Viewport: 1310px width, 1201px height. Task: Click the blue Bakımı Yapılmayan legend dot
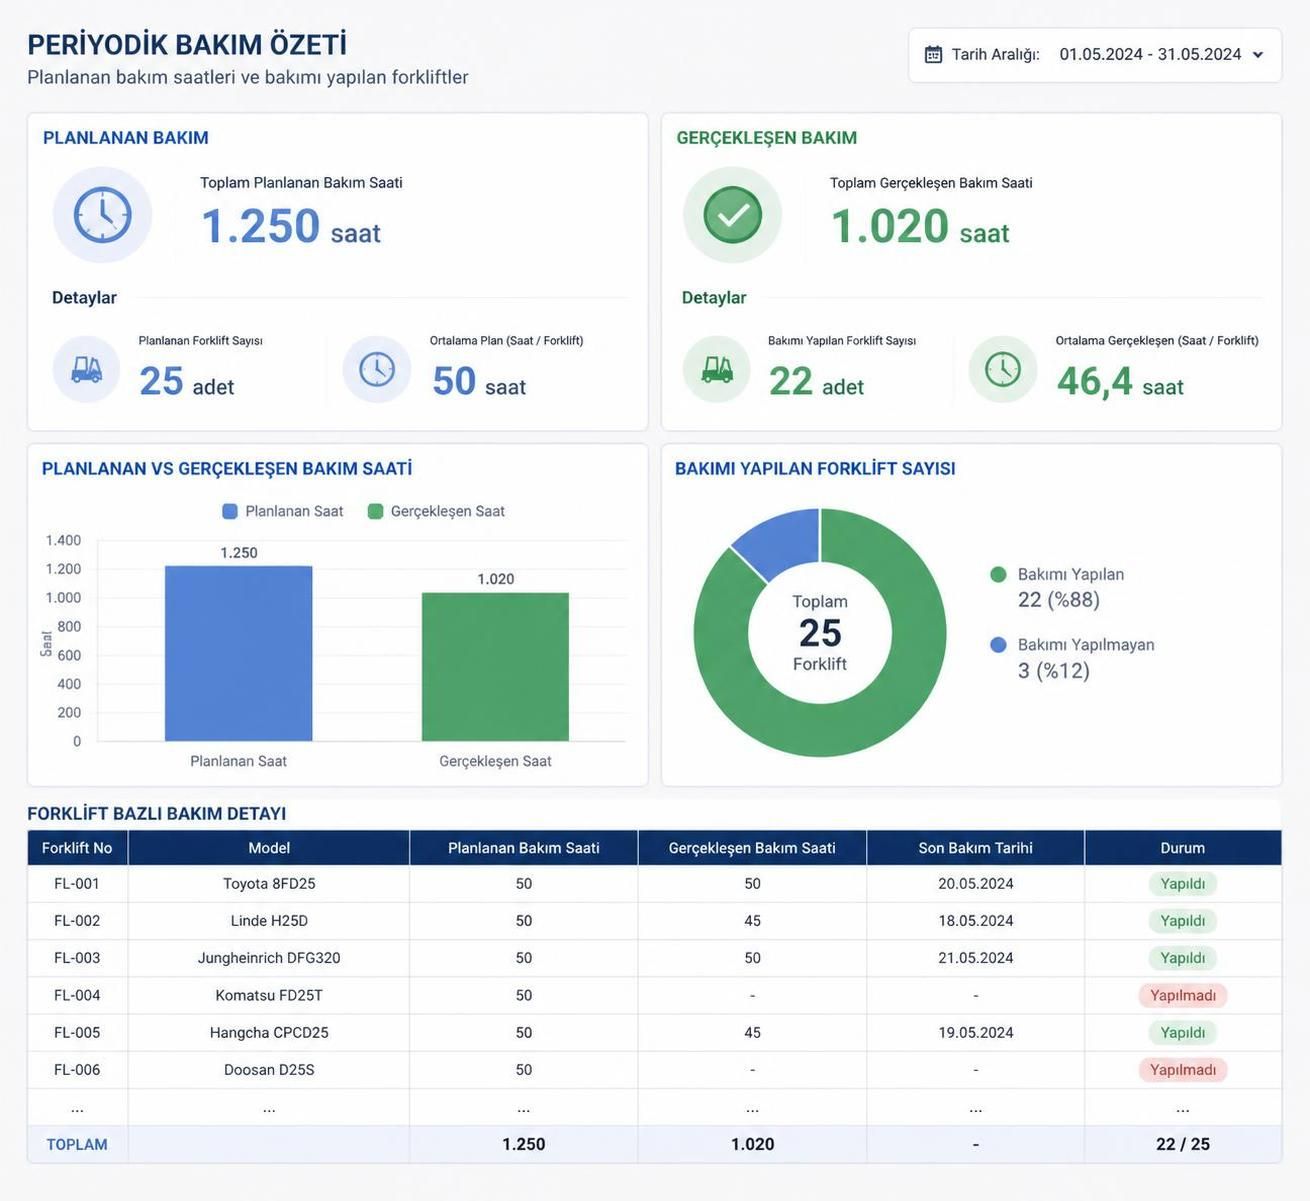click(998, 645)
